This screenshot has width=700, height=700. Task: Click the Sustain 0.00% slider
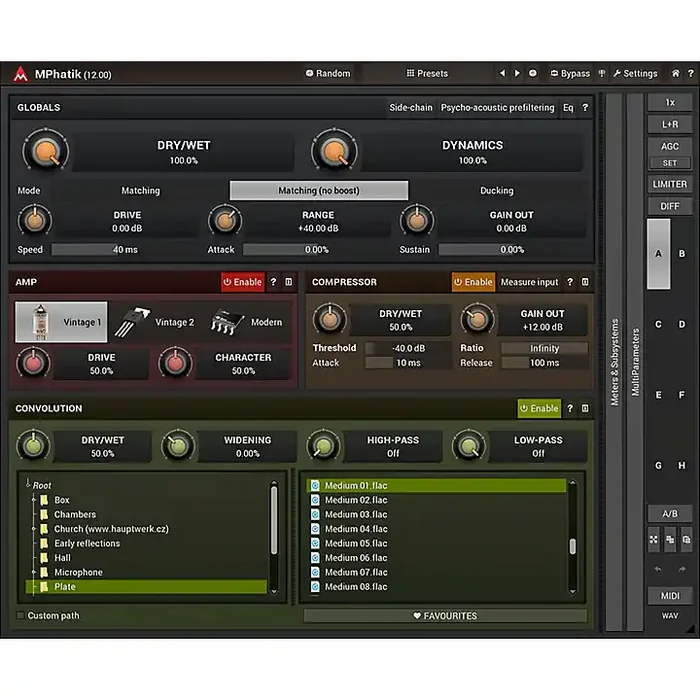tap(512, 250)
